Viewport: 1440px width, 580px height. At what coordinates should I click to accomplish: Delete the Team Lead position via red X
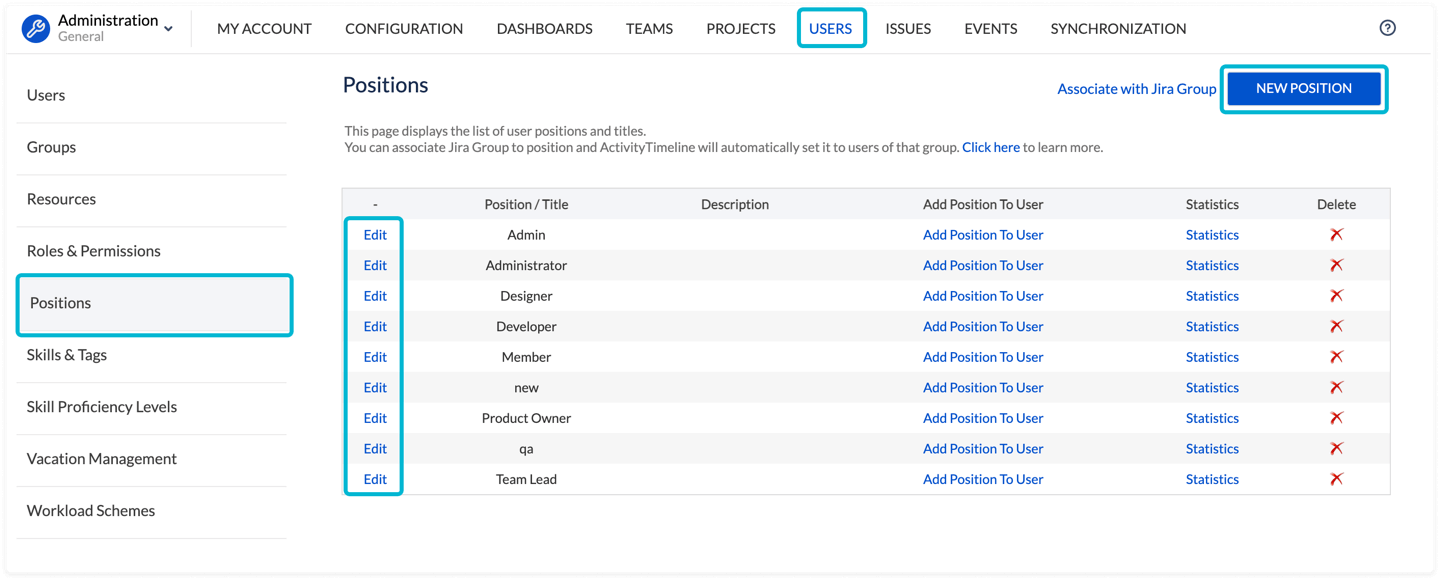pos(1336,478)
